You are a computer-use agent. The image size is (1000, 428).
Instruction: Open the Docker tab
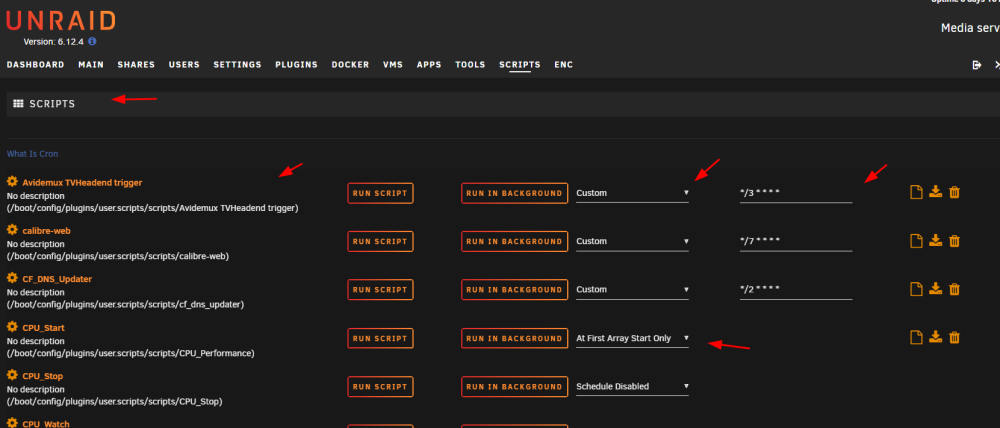pyautogui.click(x=350, y=64)
